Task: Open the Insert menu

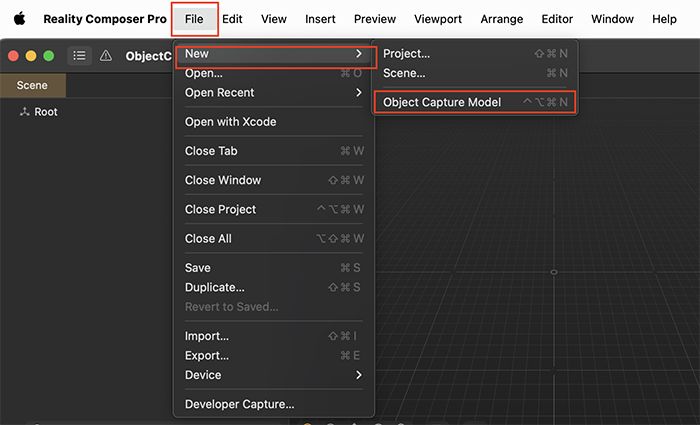Action: (x=320, y=19)
